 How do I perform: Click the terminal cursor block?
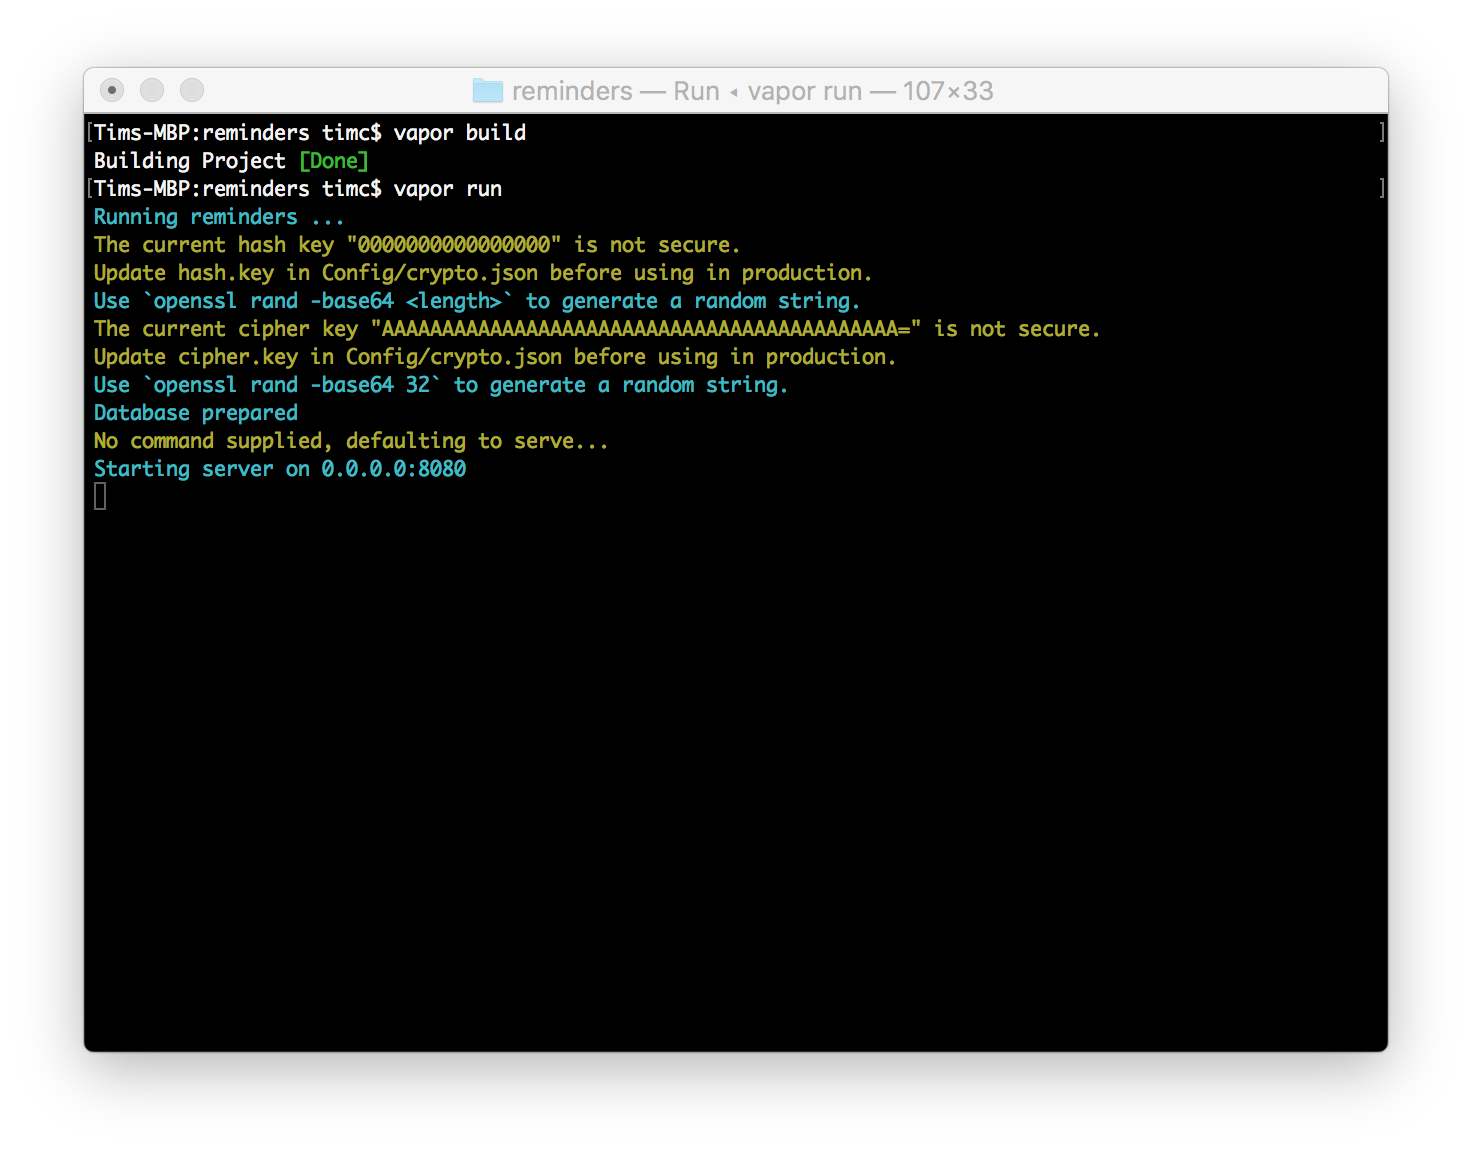pyautogui.click(x=100, y=496)
